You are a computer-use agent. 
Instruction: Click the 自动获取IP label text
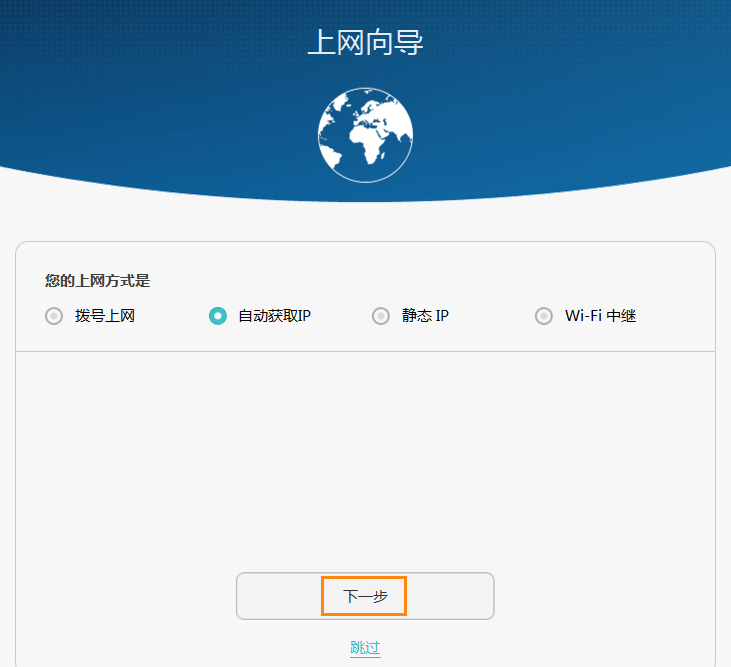click(x=275, y=316)
